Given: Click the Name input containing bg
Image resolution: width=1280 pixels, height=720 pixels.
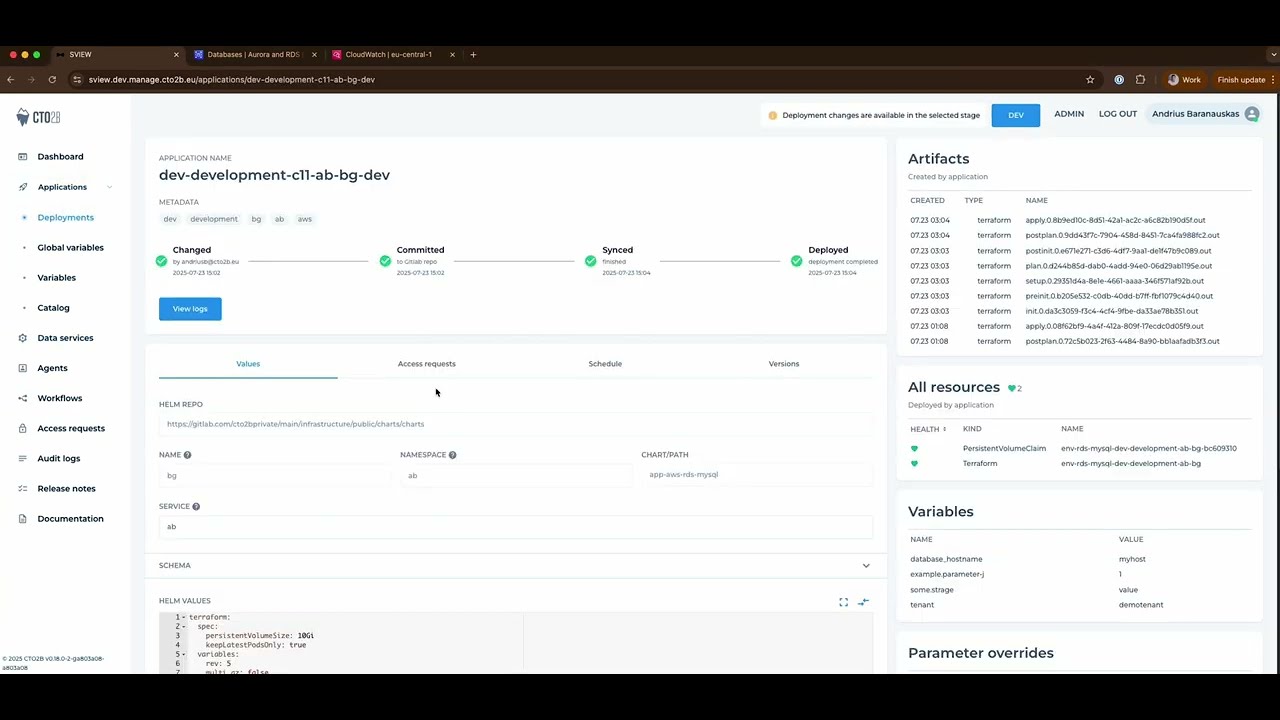Looking at the screenshot, I should pos(273,476).
